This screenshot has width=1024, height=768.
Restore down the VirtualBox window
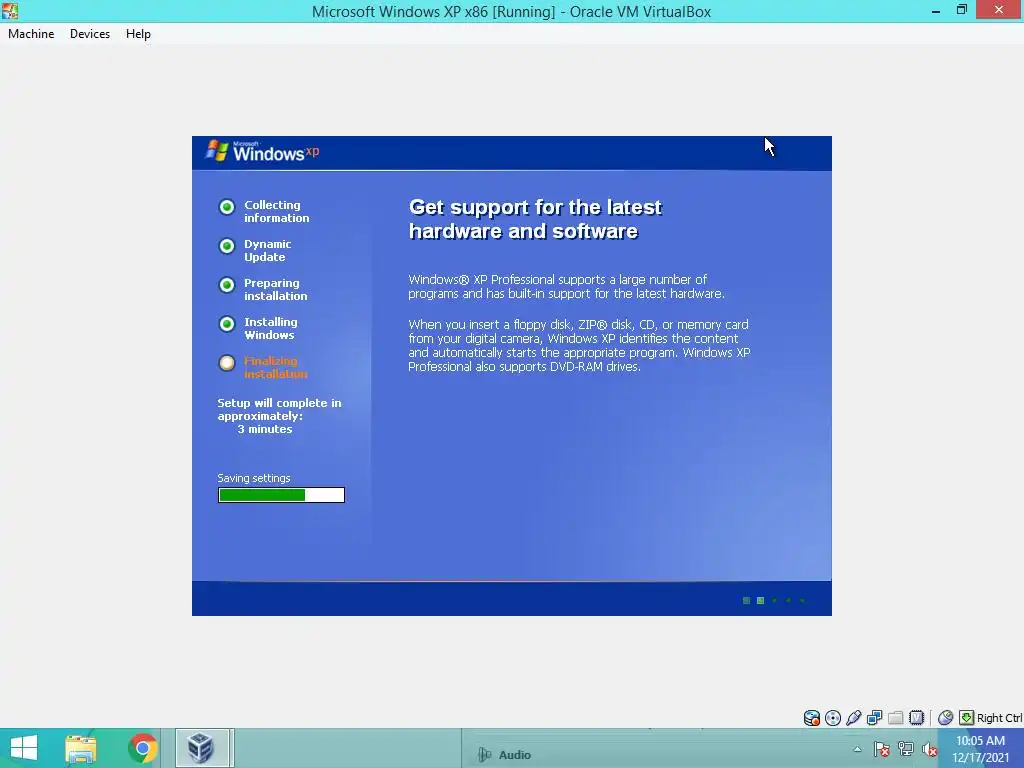click(961, 10)
